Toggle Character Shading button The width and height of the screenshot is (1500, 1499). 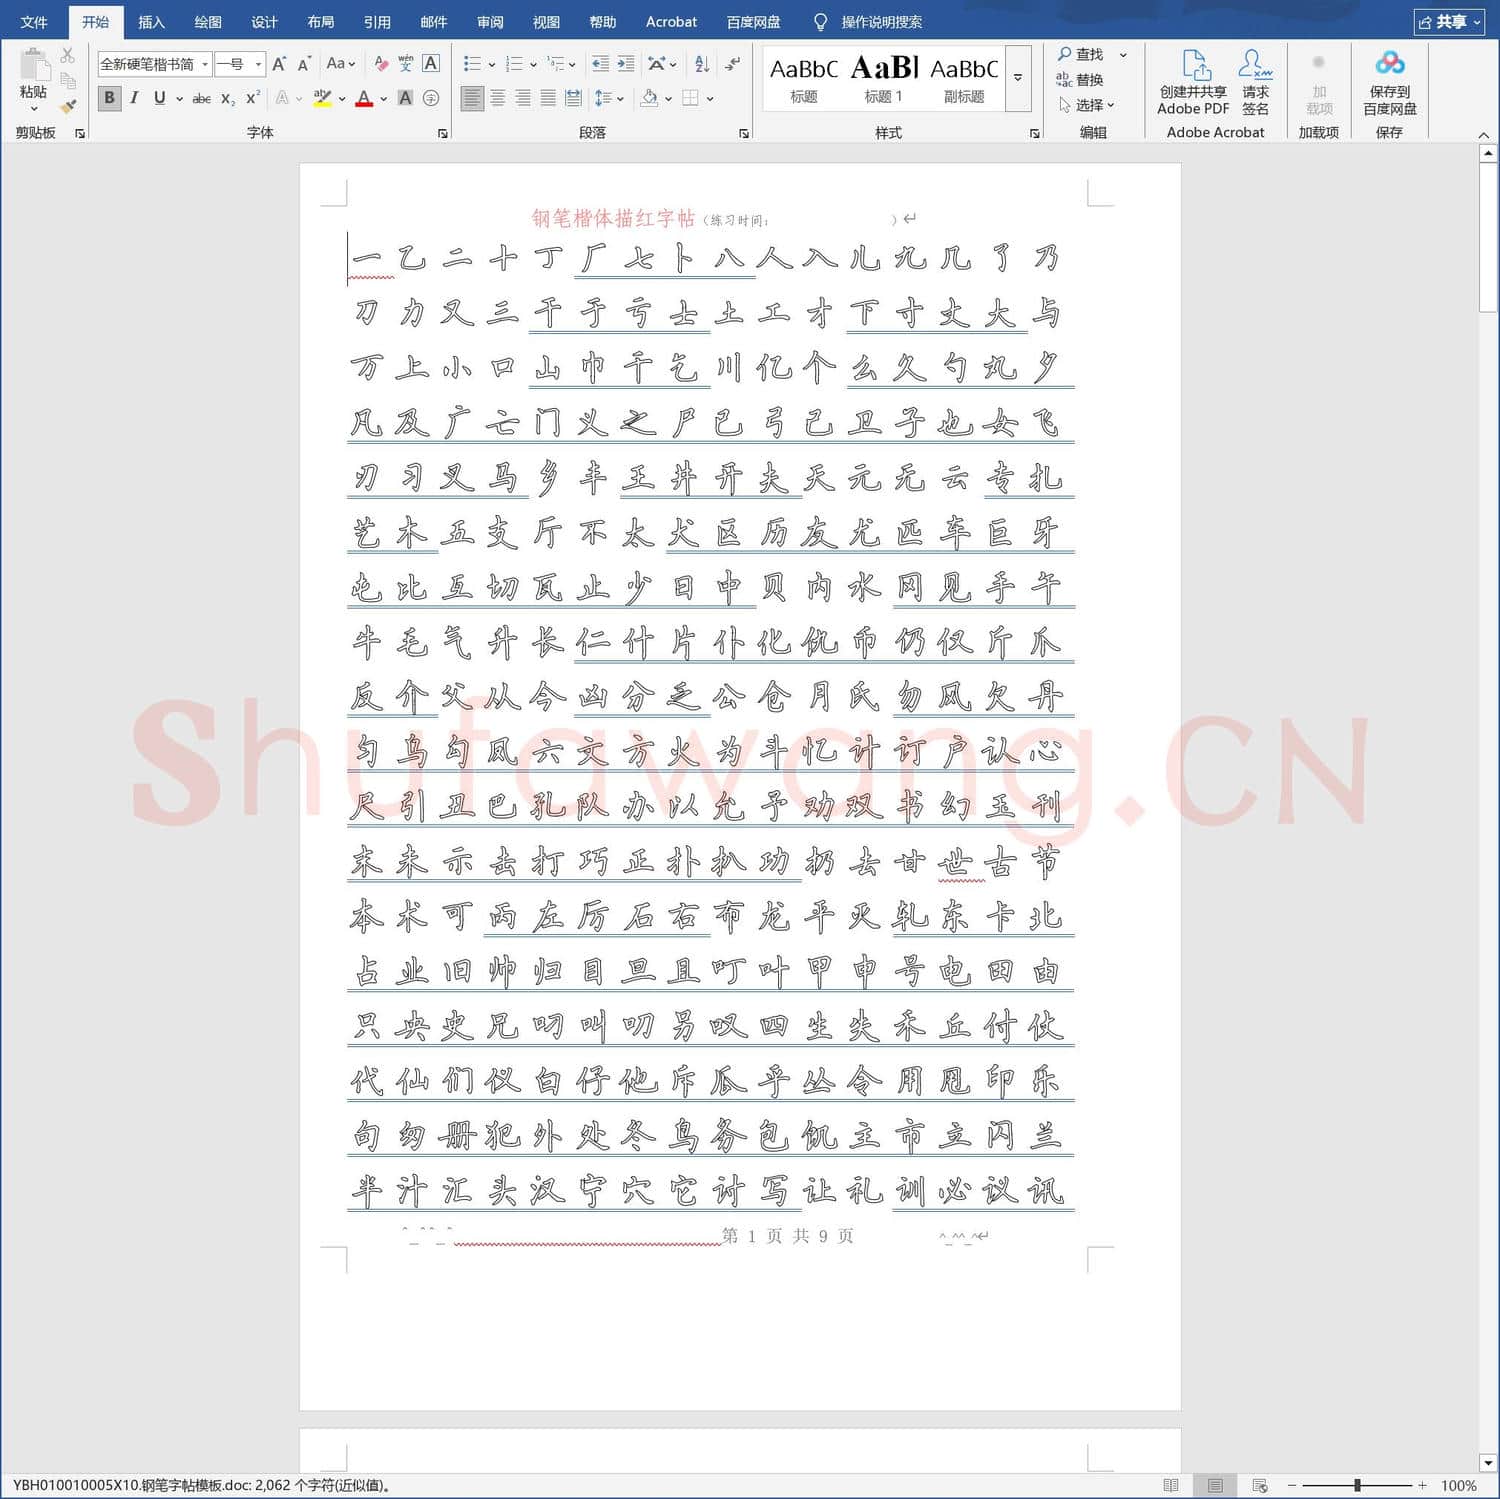point(405,98)
